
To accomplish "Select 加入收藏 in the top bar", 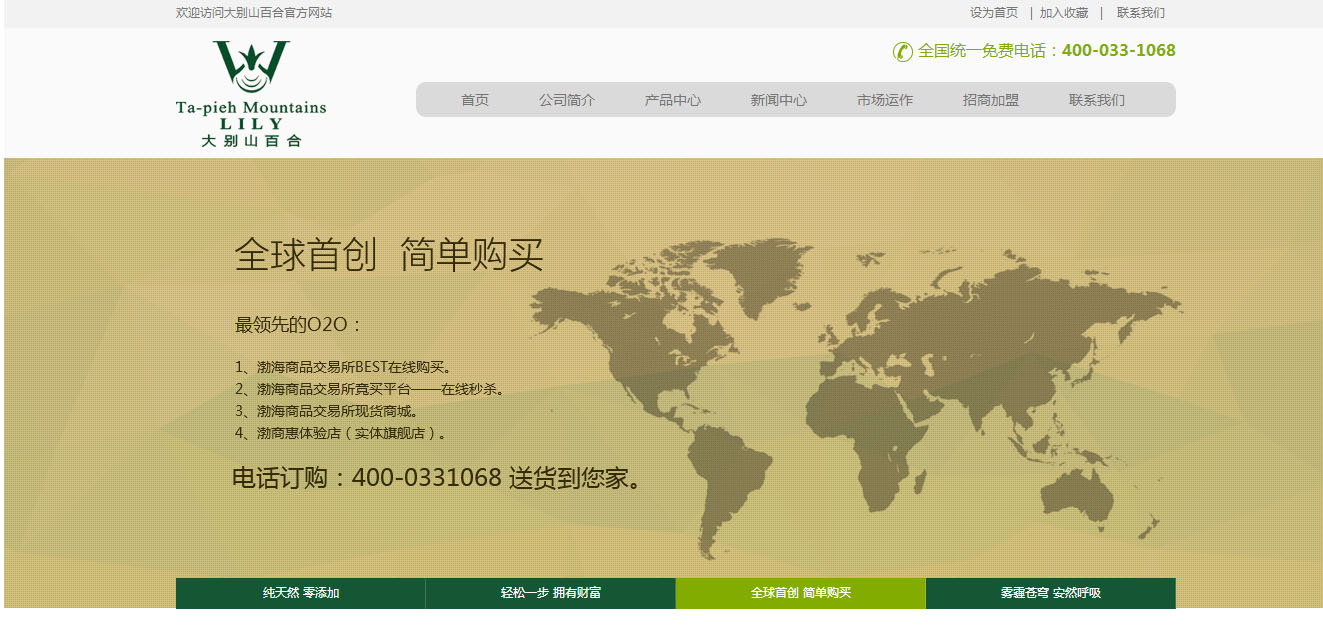I will (1063, 13).
